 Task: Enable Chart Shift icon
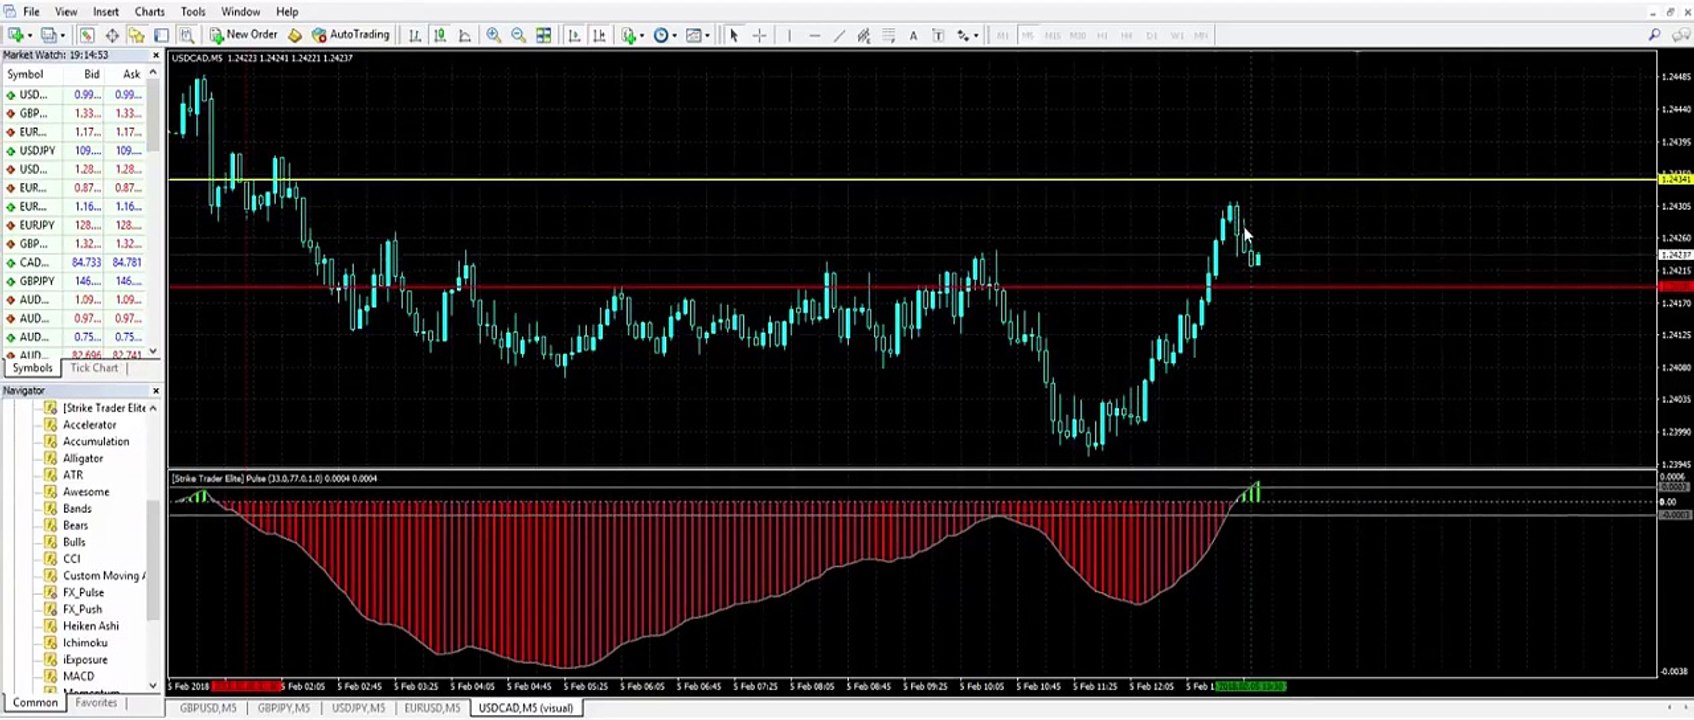pyautogui.click(x=599, y=35)
